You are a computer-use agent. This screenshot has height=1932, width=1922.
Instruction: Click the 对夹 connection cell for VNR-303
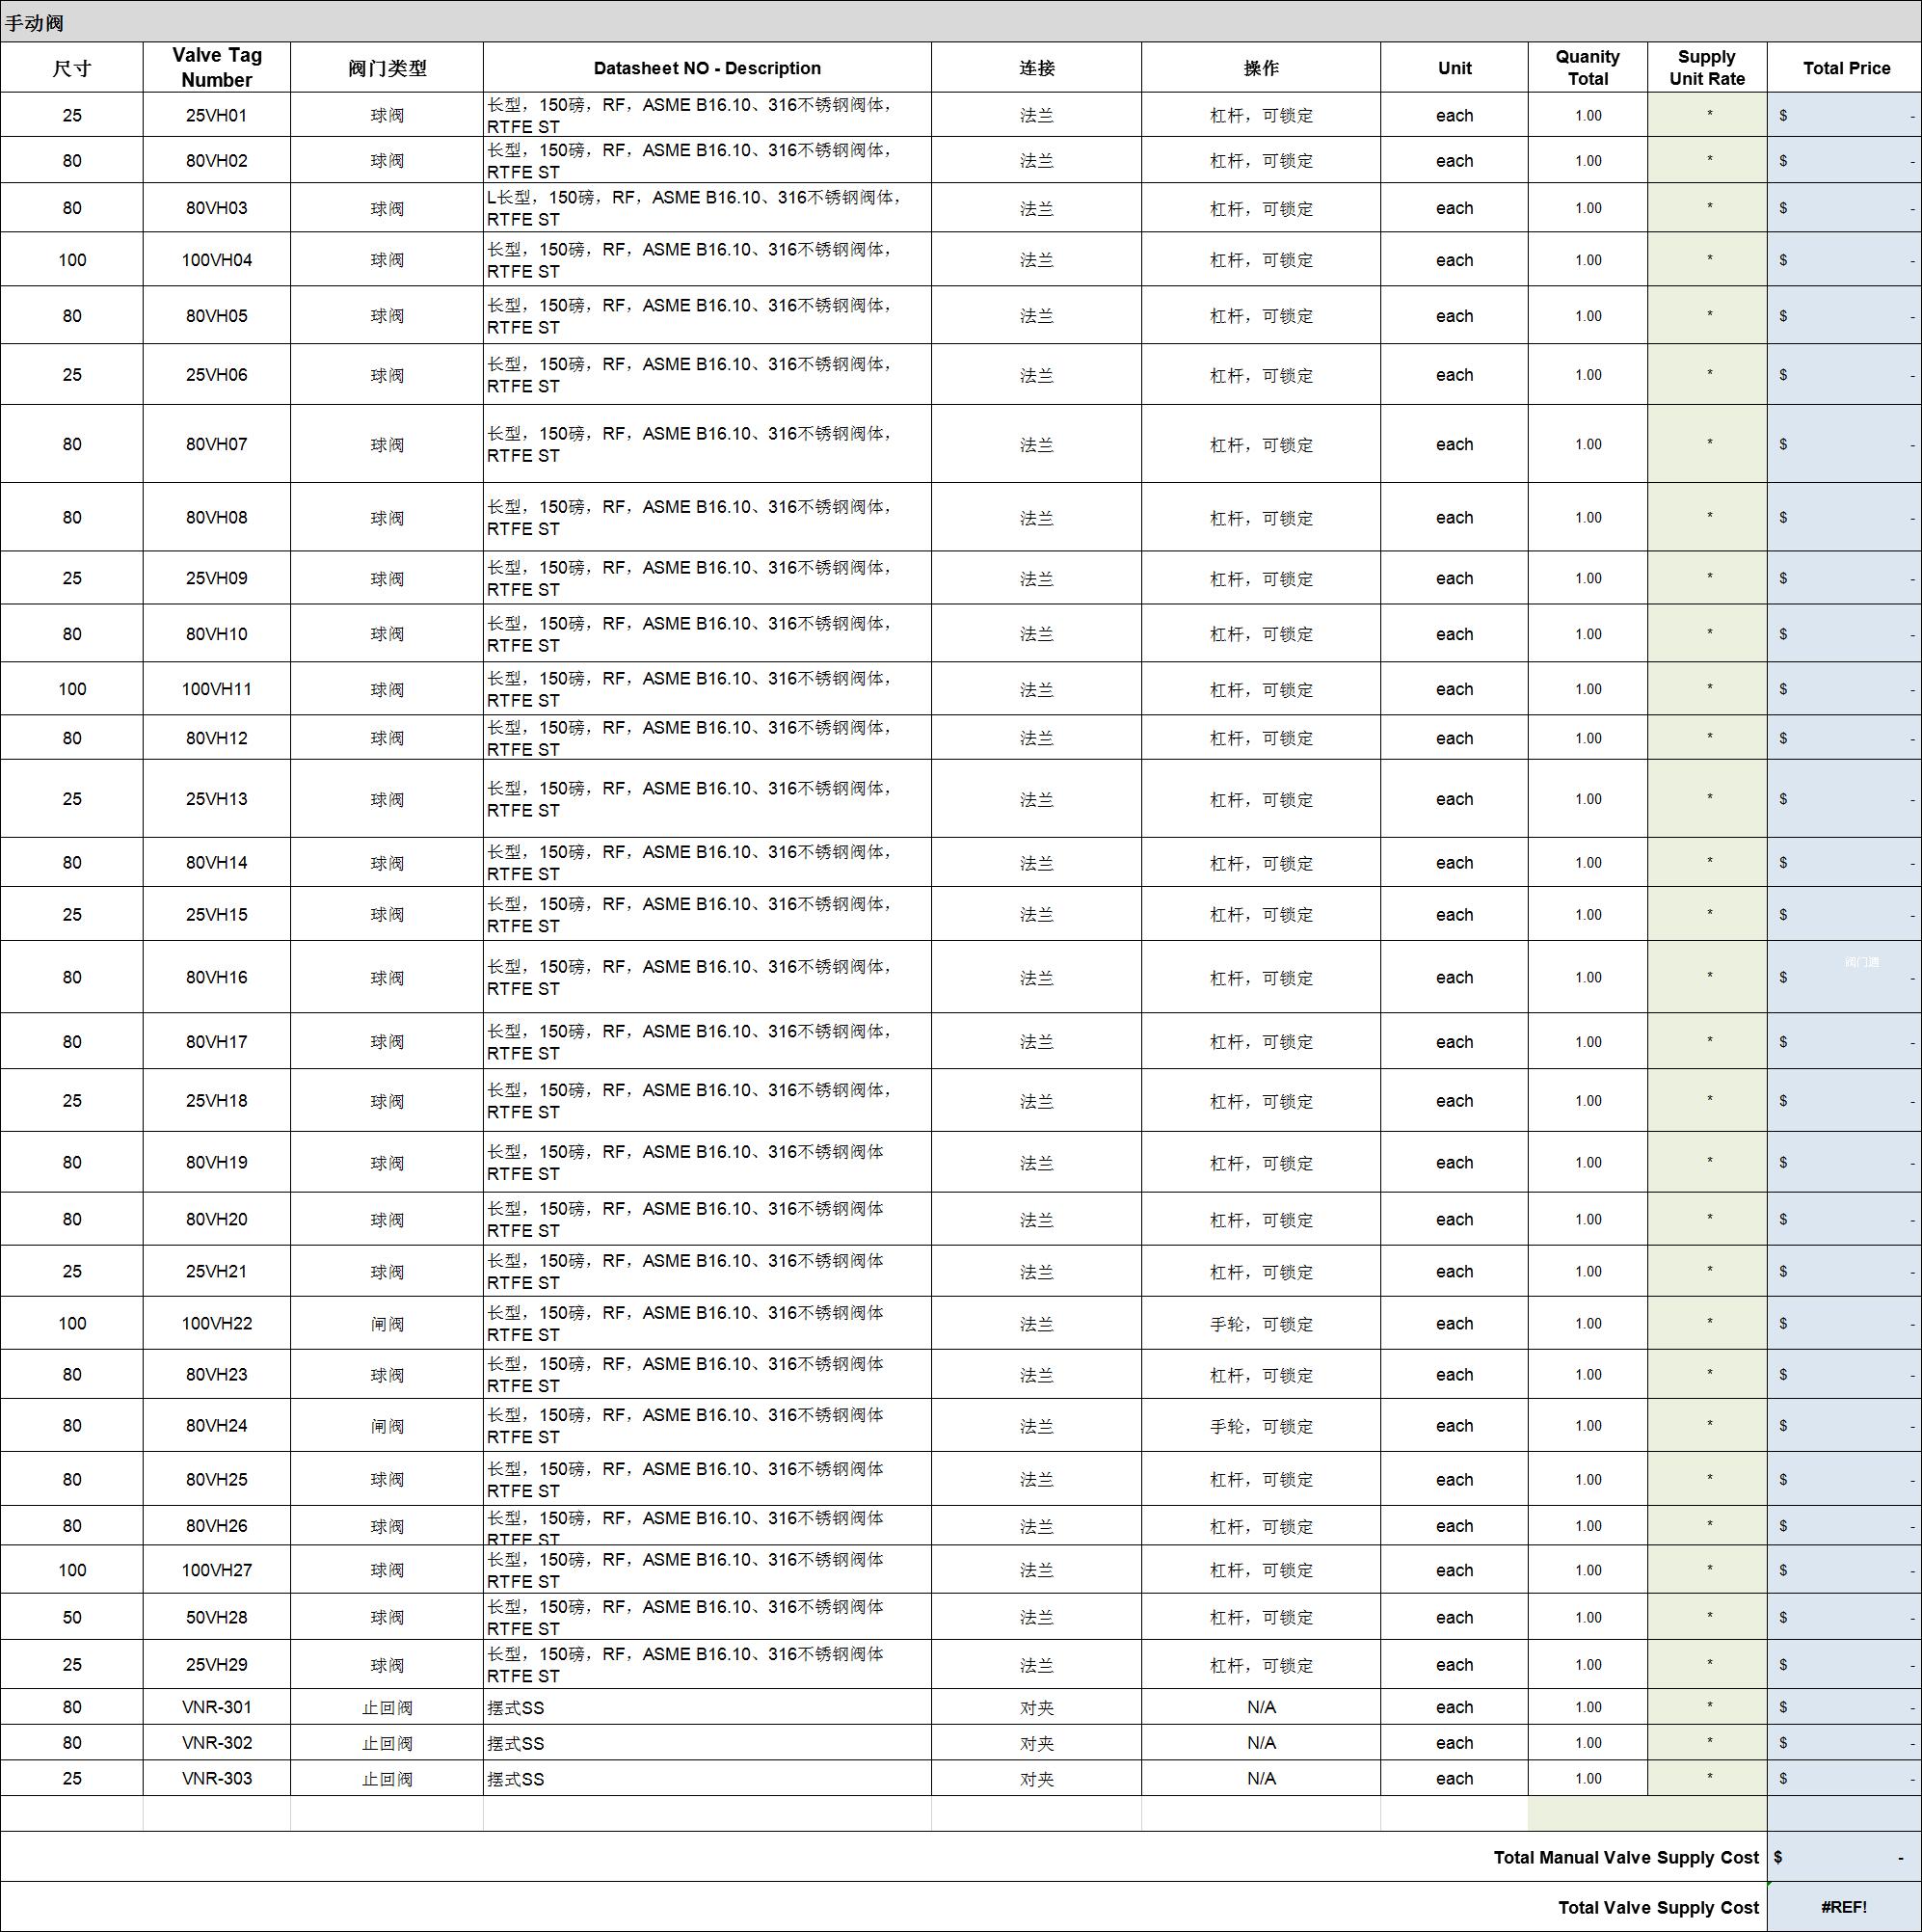click(x=1036, y=1779)
